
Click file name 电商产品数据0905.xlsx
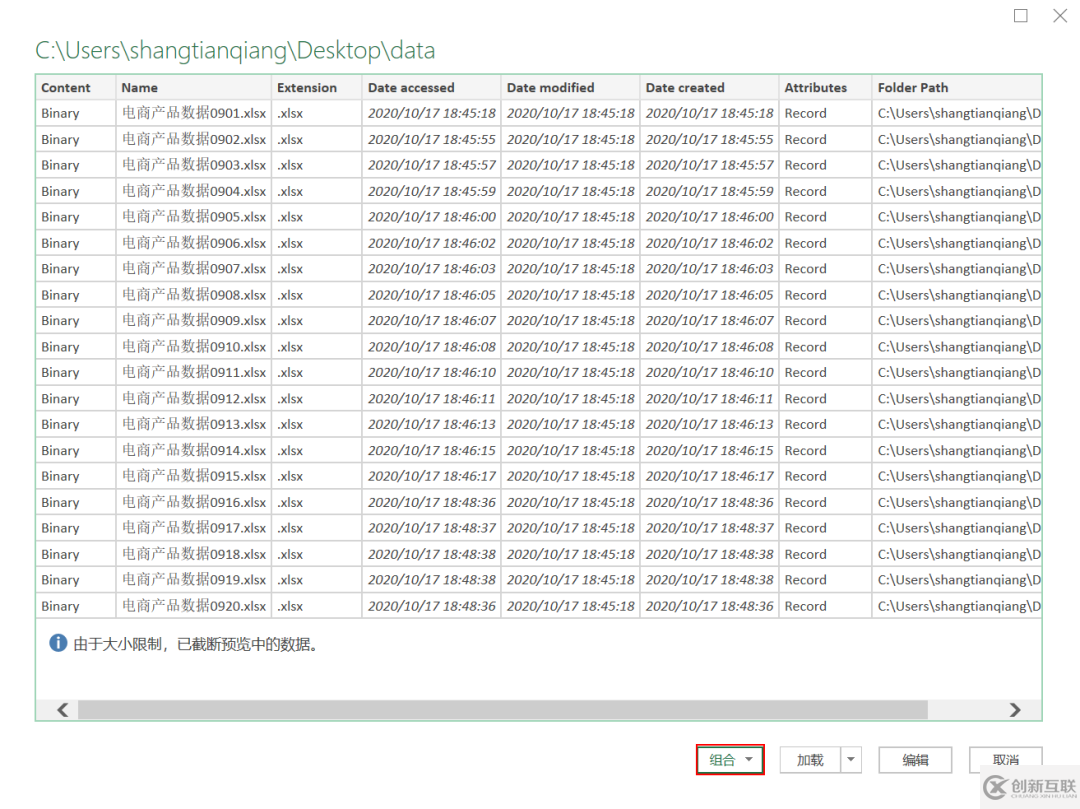194,217
